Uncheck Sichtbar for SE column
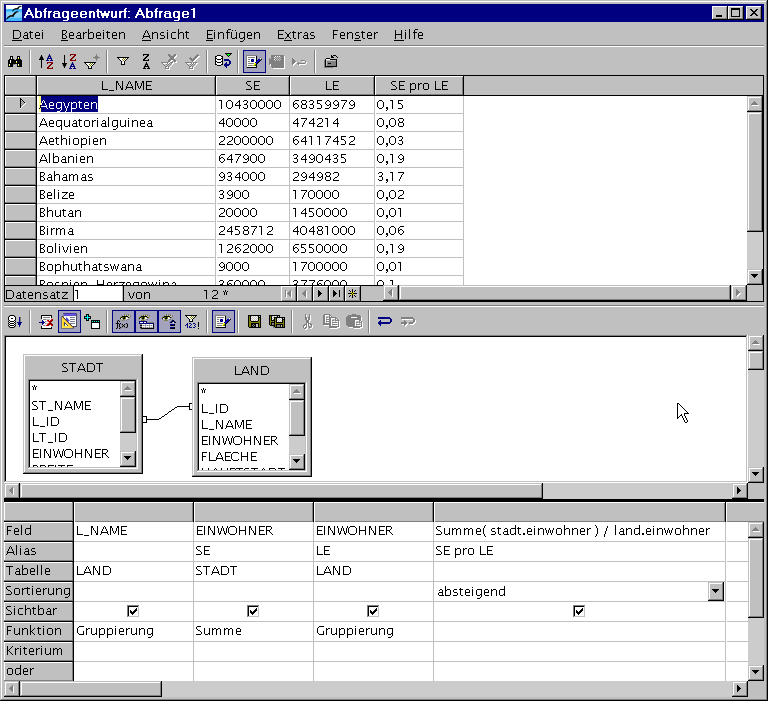Screen dimensions: 768x701 coord(253,611)
